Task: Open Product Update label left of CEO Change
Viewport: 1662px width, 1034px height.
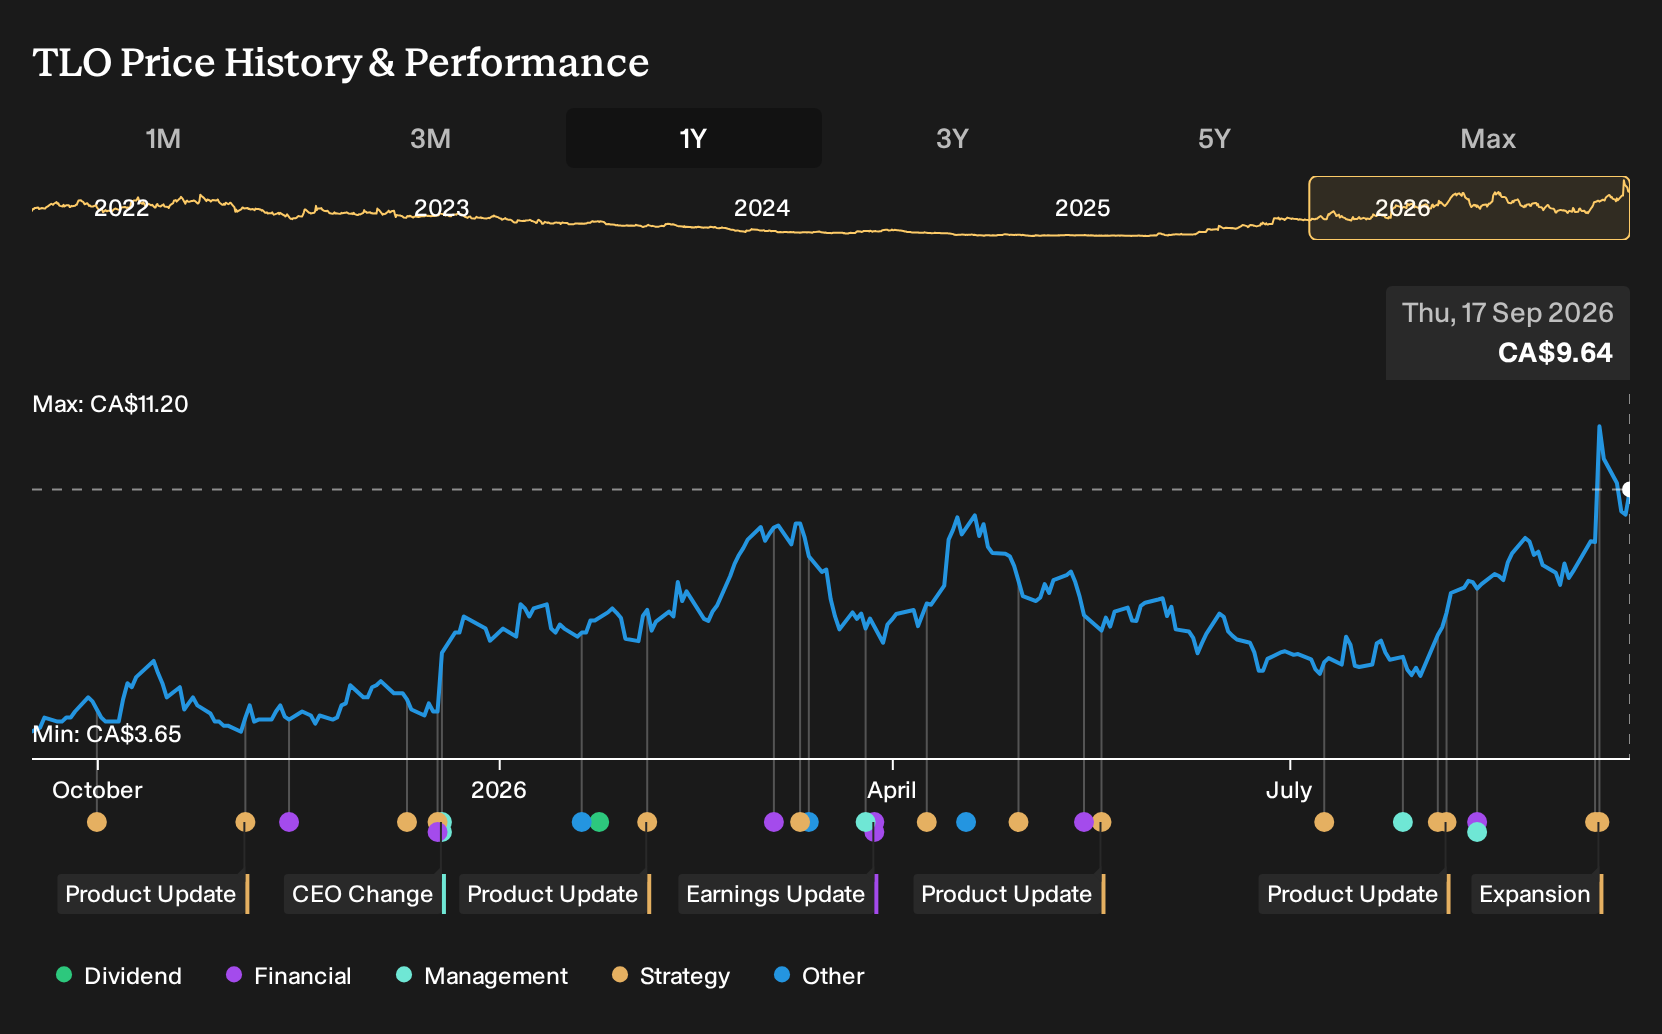Action: pyautogui.click(x=153, y=894)
